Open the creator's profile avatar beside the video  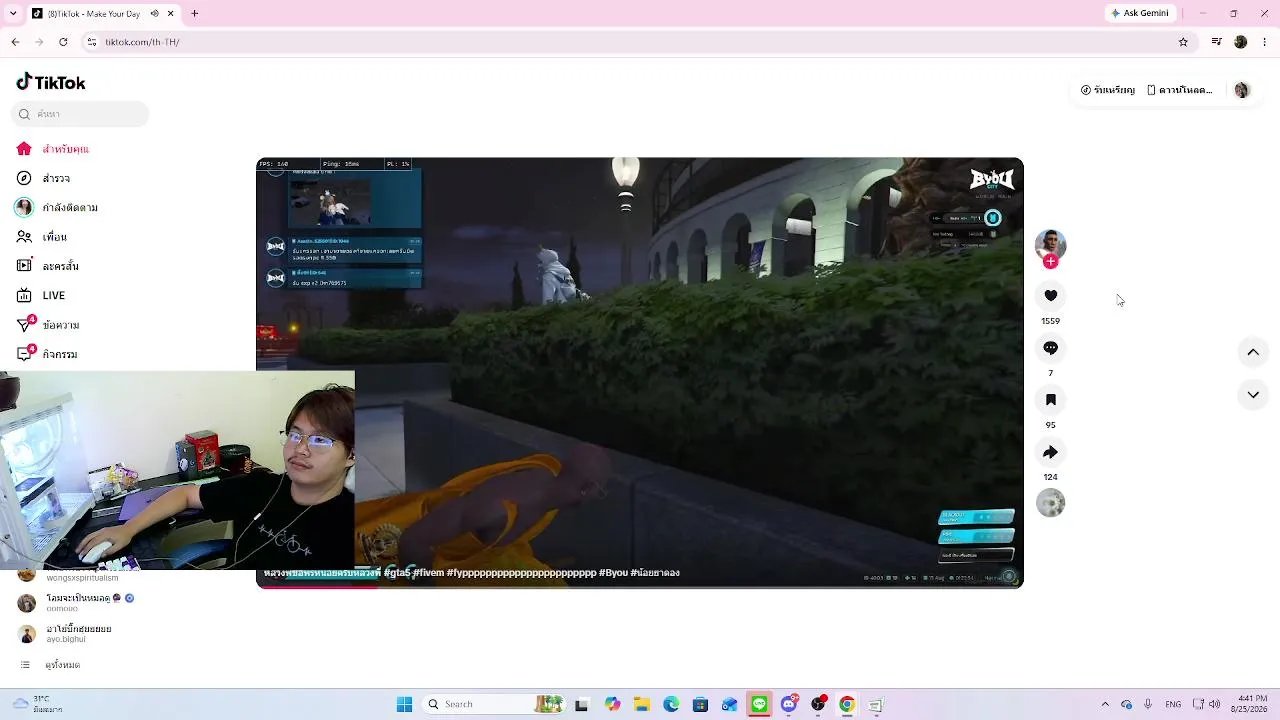[x=1050, y=244]
